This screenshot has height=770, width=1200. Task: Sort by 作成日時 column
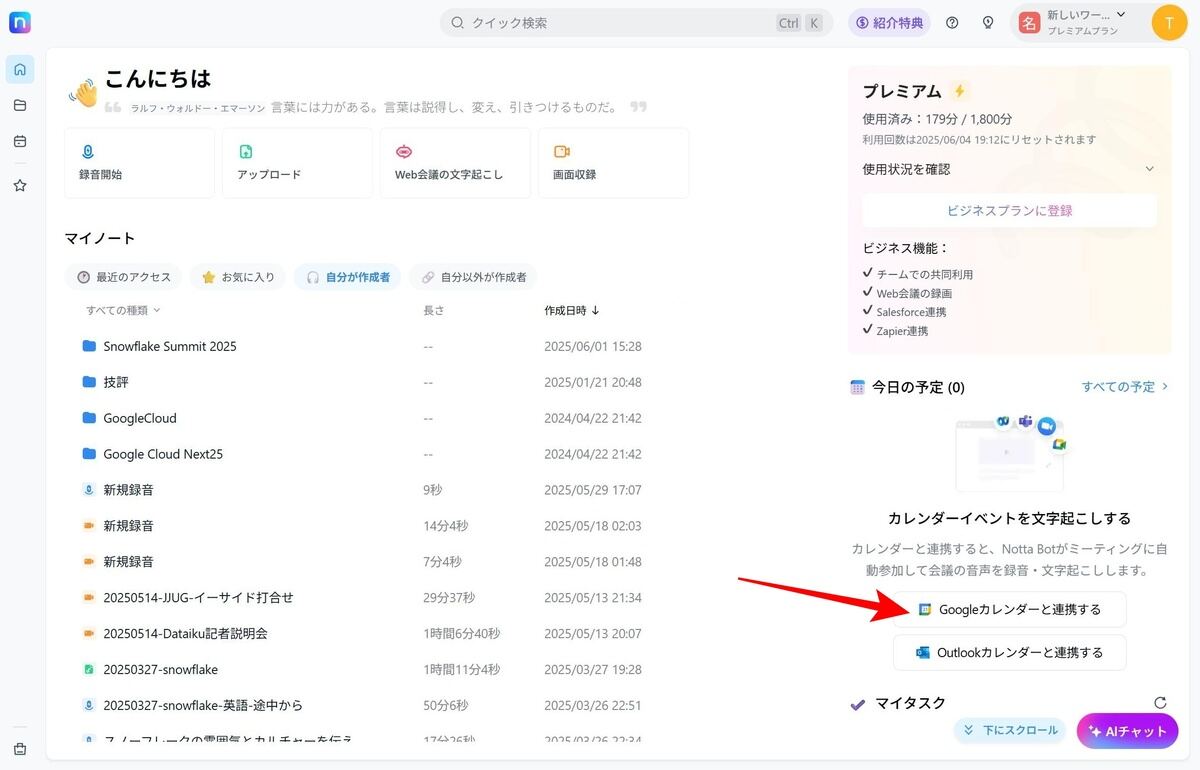tap(572, 310)
